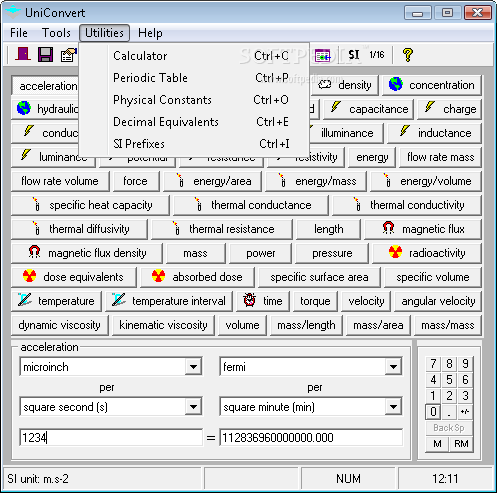This screenshot has height=493, width=497.
Task: Select the charge category button
Action: 450,109
